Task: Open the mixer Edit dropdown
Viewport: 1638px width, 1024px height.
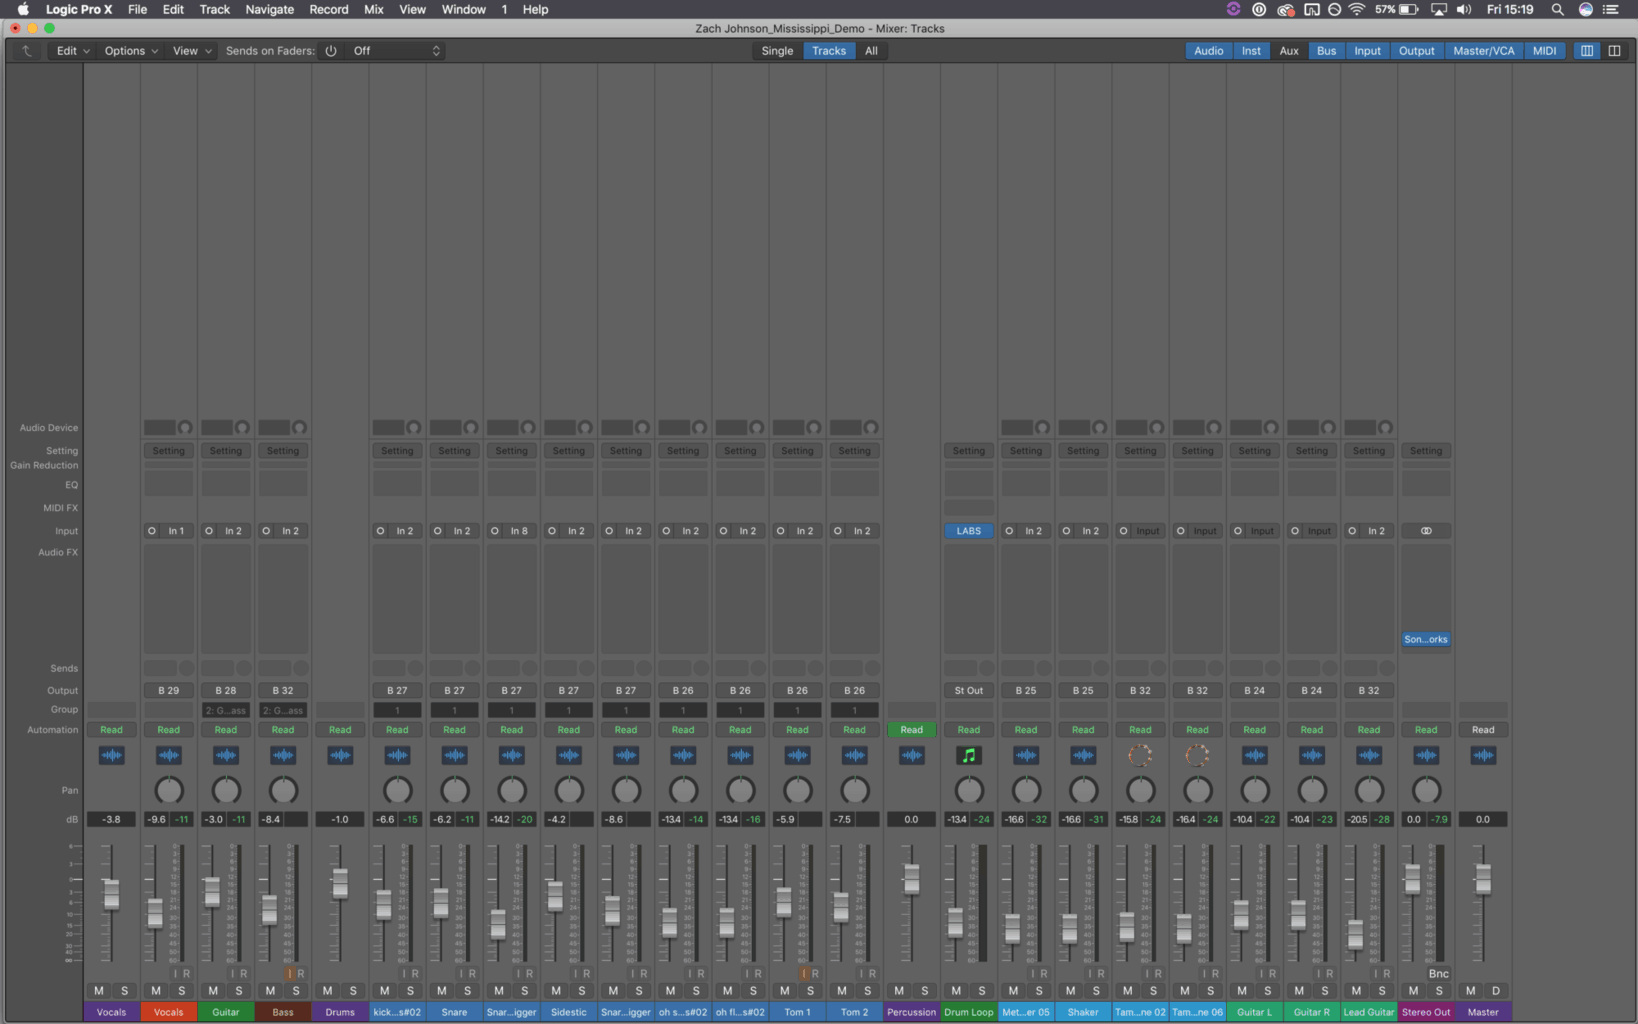Action: click(70, 50)
